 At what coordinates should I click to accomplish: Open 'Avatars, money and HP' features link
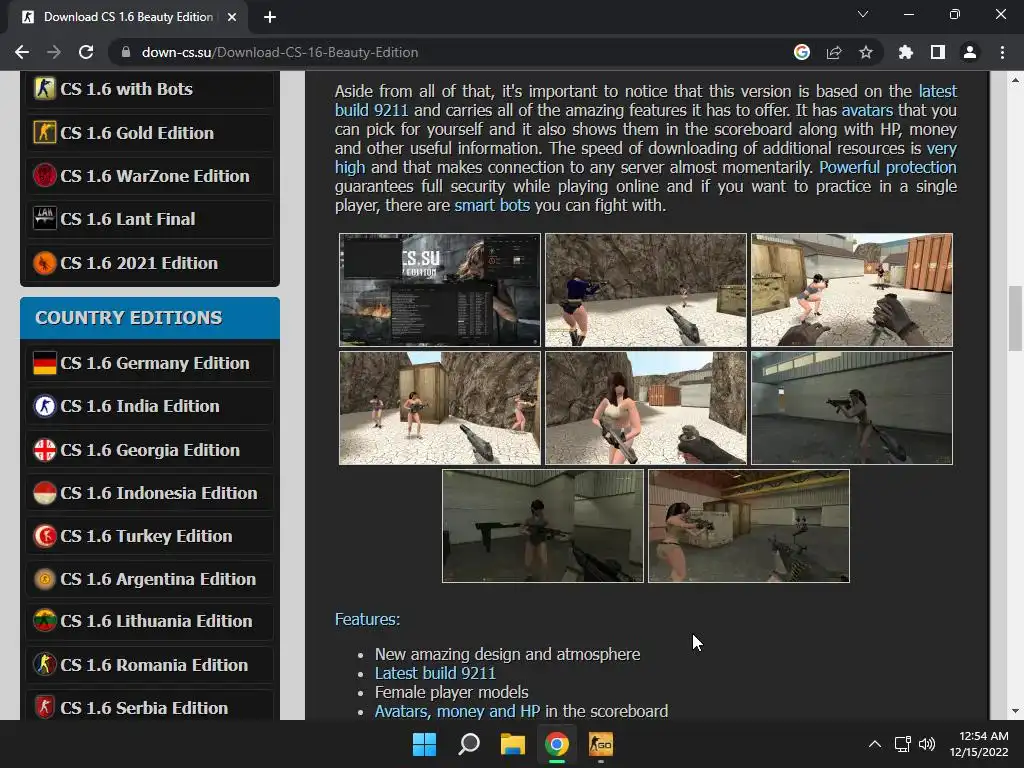(x=457, y=711)
